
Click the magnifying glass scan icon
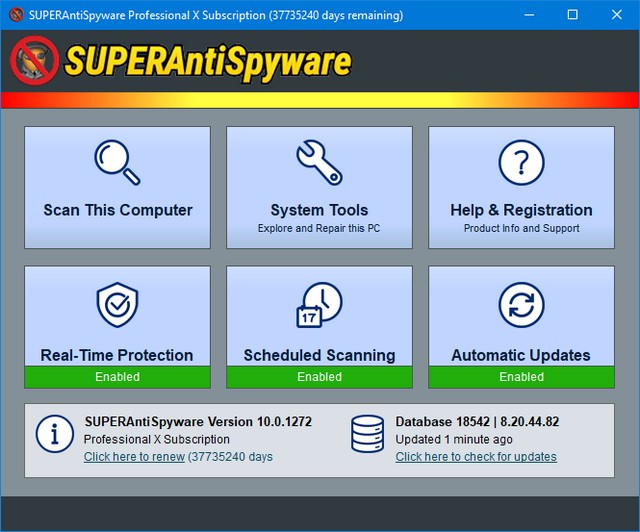coord(117,162)
